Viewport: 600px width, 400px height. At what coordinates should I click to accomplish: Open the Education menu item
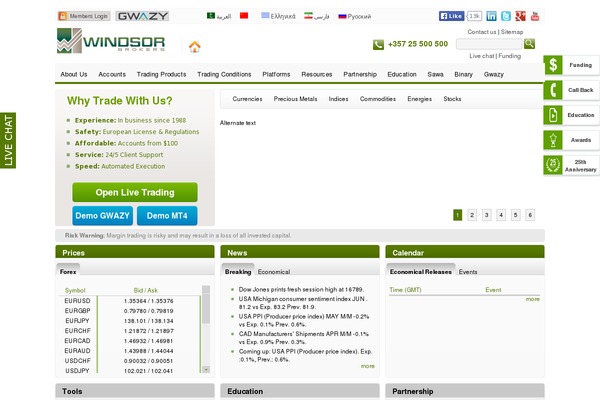pos(402,74)
